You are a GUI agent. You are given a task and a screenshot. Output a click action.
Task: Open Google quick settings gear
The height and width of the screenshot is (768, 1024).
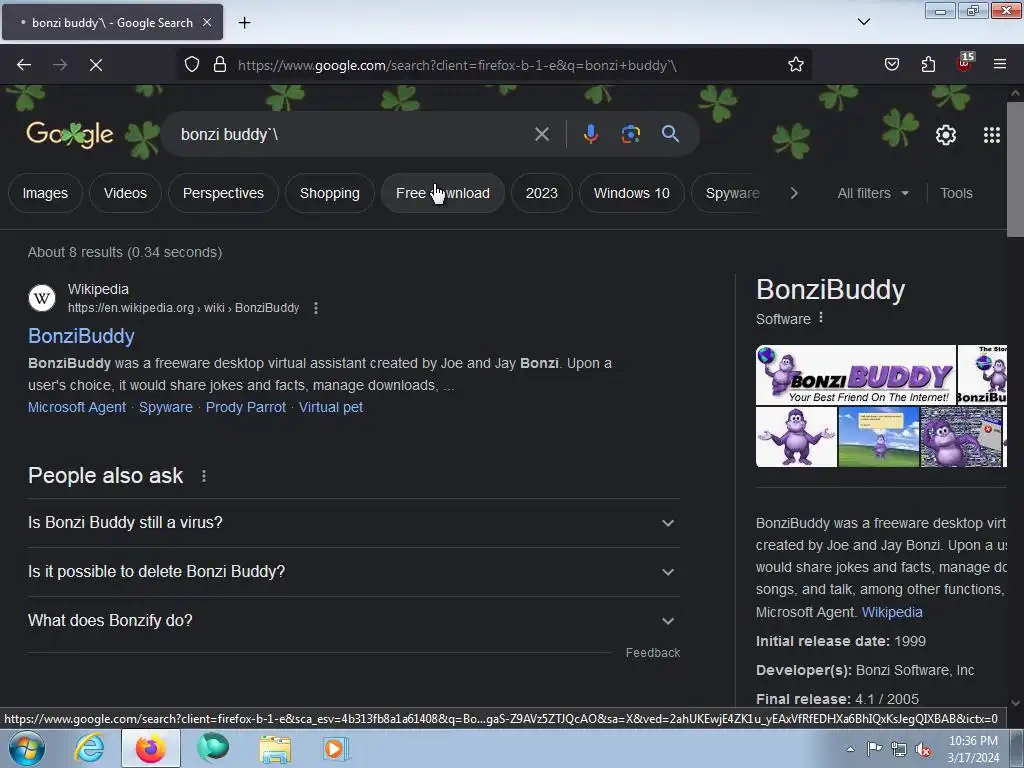(x=946, y=135)
